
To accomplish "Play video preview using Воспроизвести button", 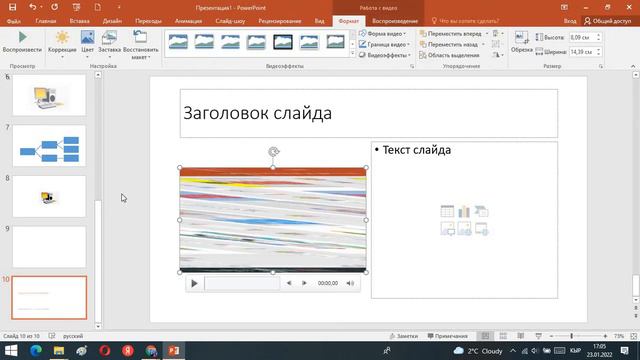I will tap(22, 42).
